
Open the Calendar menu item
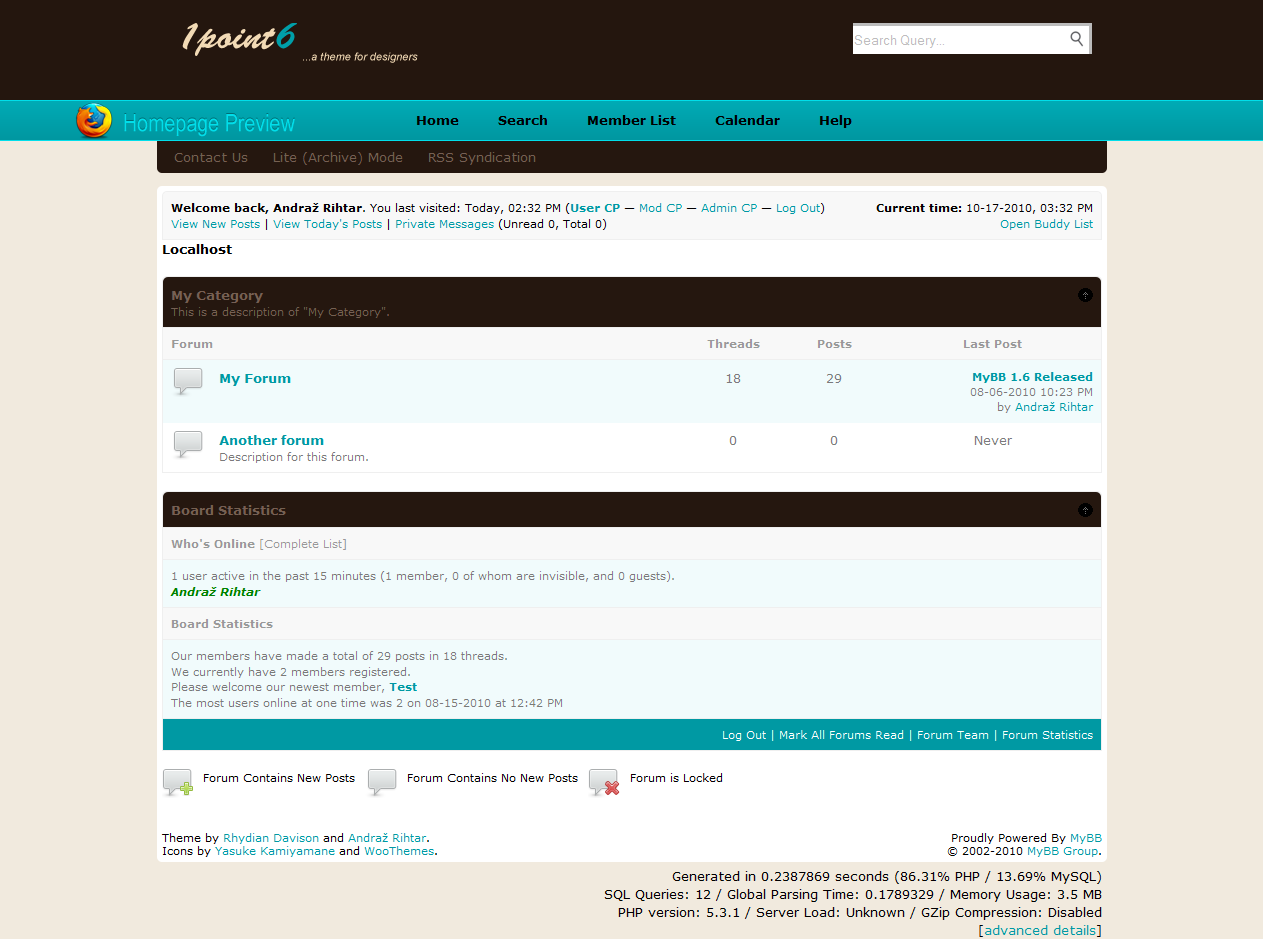(x=747, y=120)
